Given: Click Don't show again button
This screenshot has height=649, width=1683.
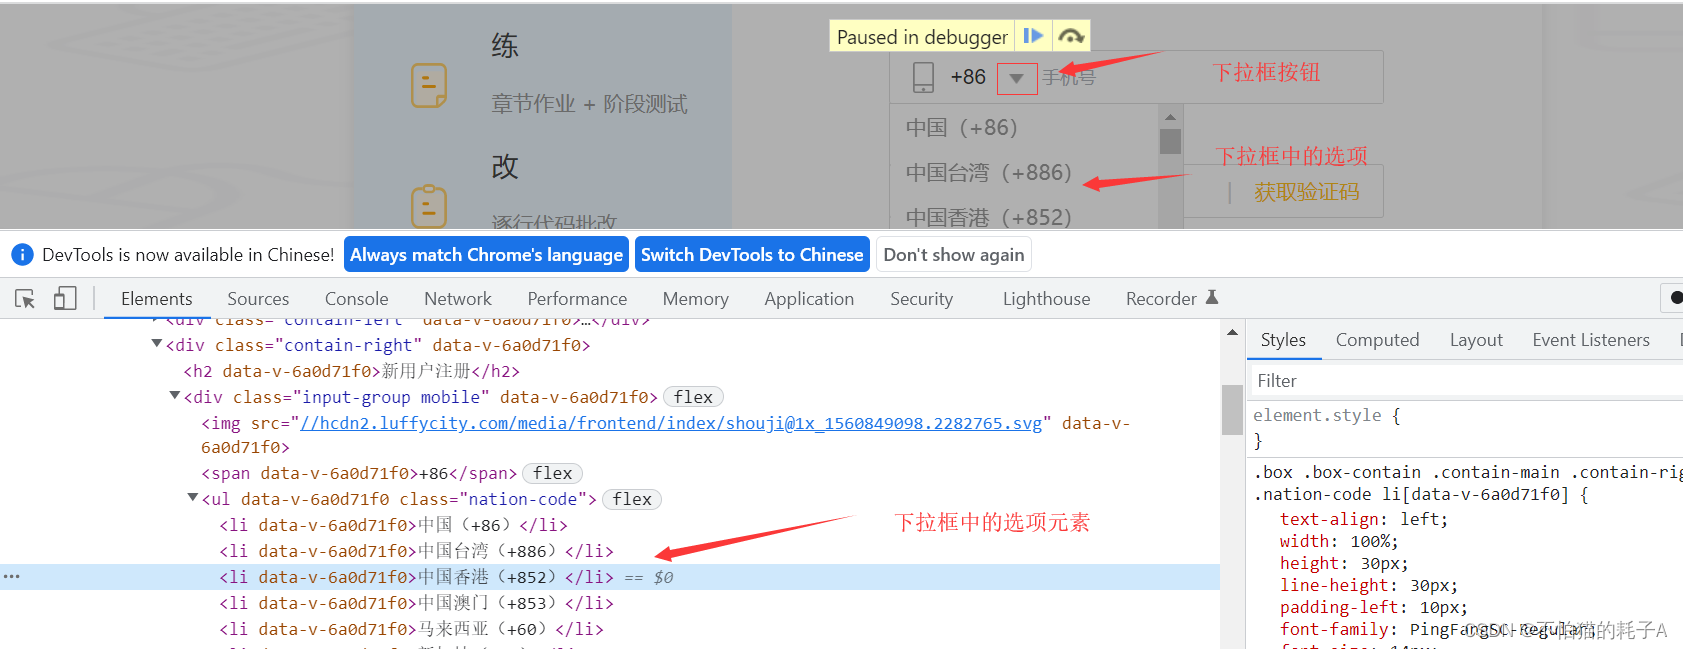Looking at the screenshot, I should [954, 254].
